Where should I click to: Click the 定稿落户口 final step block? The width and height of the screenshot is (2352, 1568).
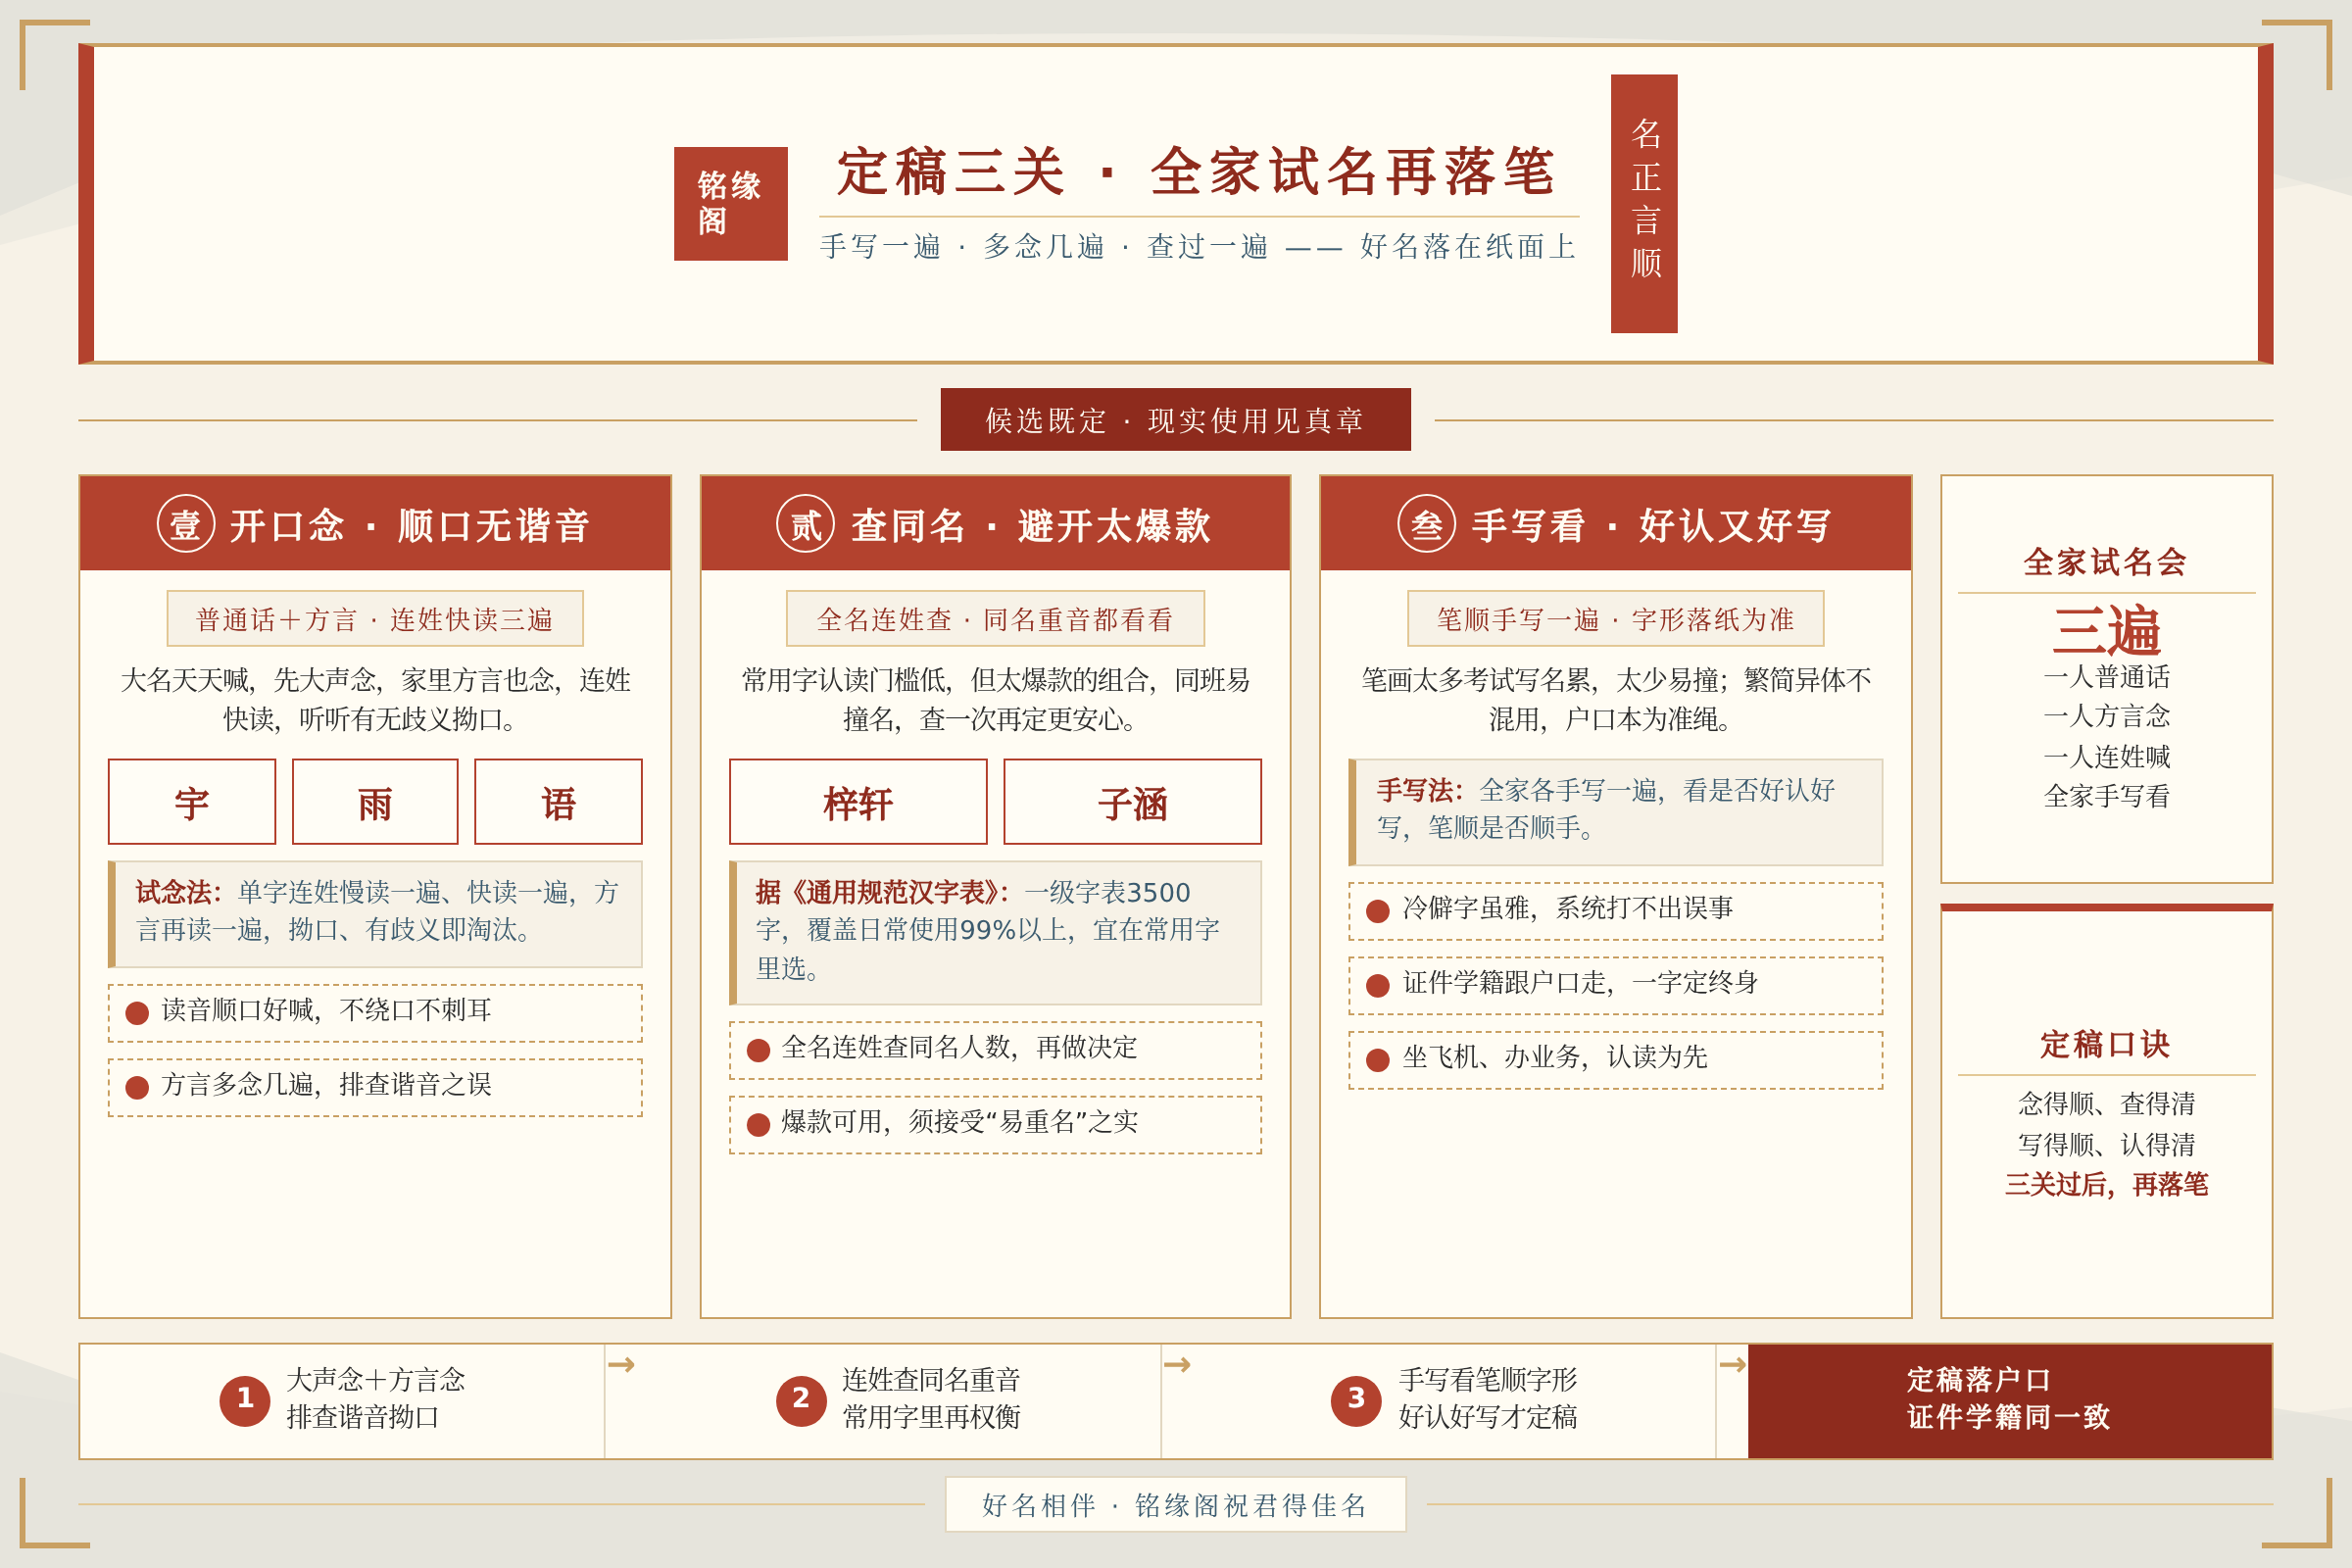2009,1401
